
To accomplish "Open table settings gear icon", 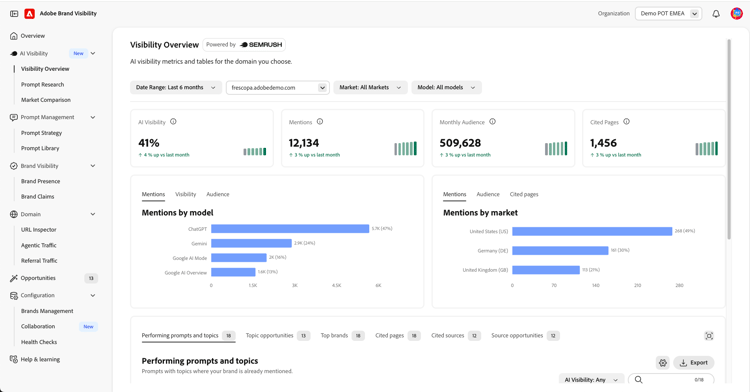I will point(662,363).
